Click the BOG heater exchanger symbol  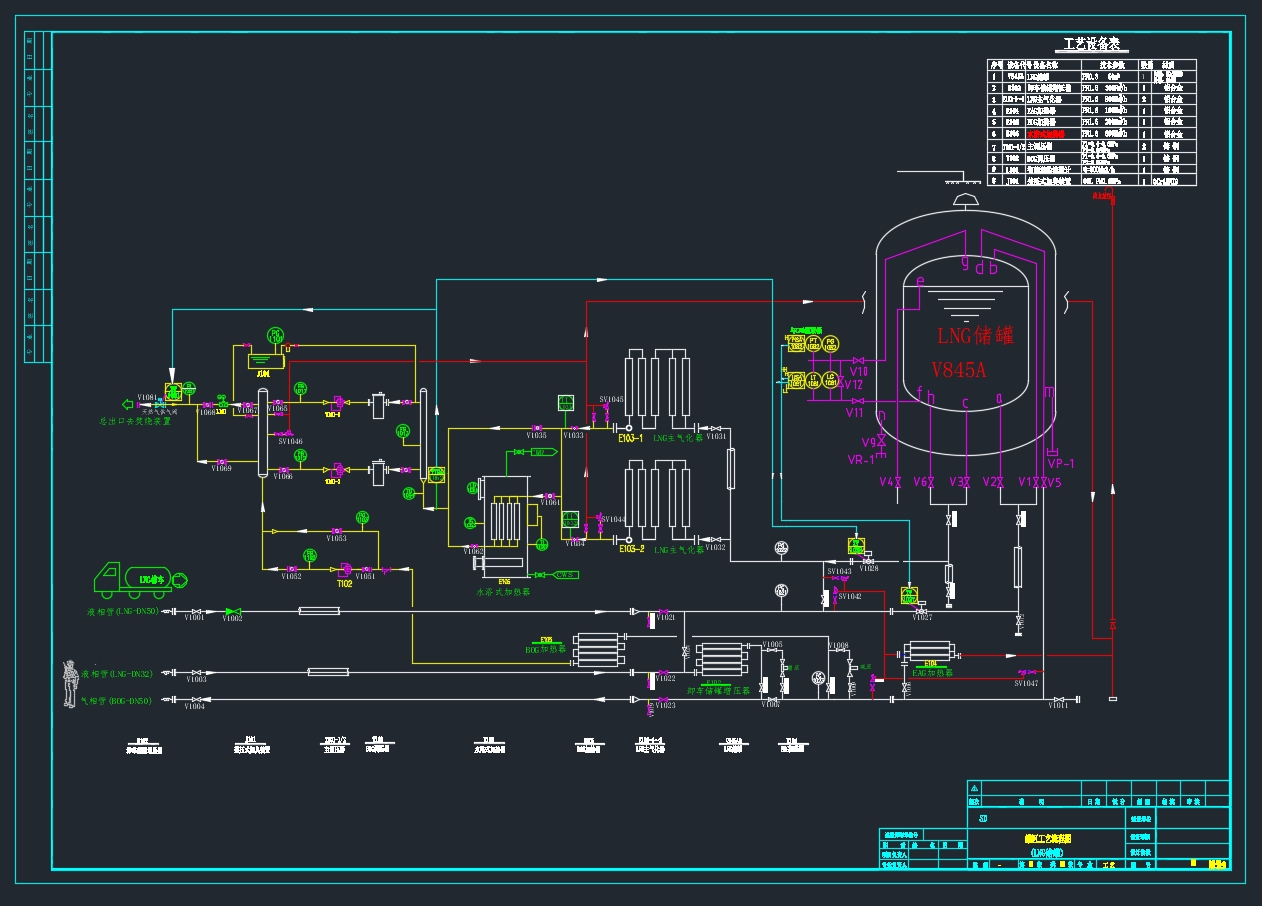coord(597,651)
